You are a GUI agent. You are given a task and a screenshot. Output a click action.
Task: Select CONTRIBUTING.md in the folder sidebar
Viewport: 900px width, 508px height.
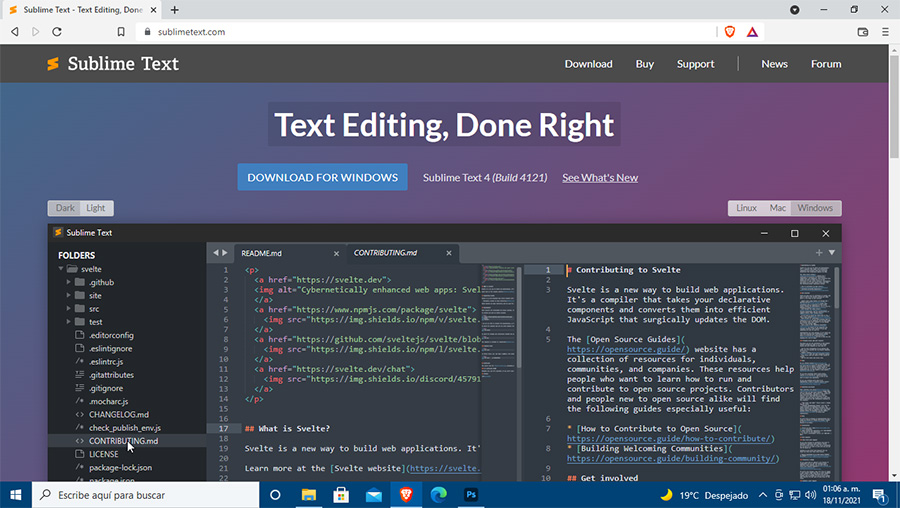126,441
